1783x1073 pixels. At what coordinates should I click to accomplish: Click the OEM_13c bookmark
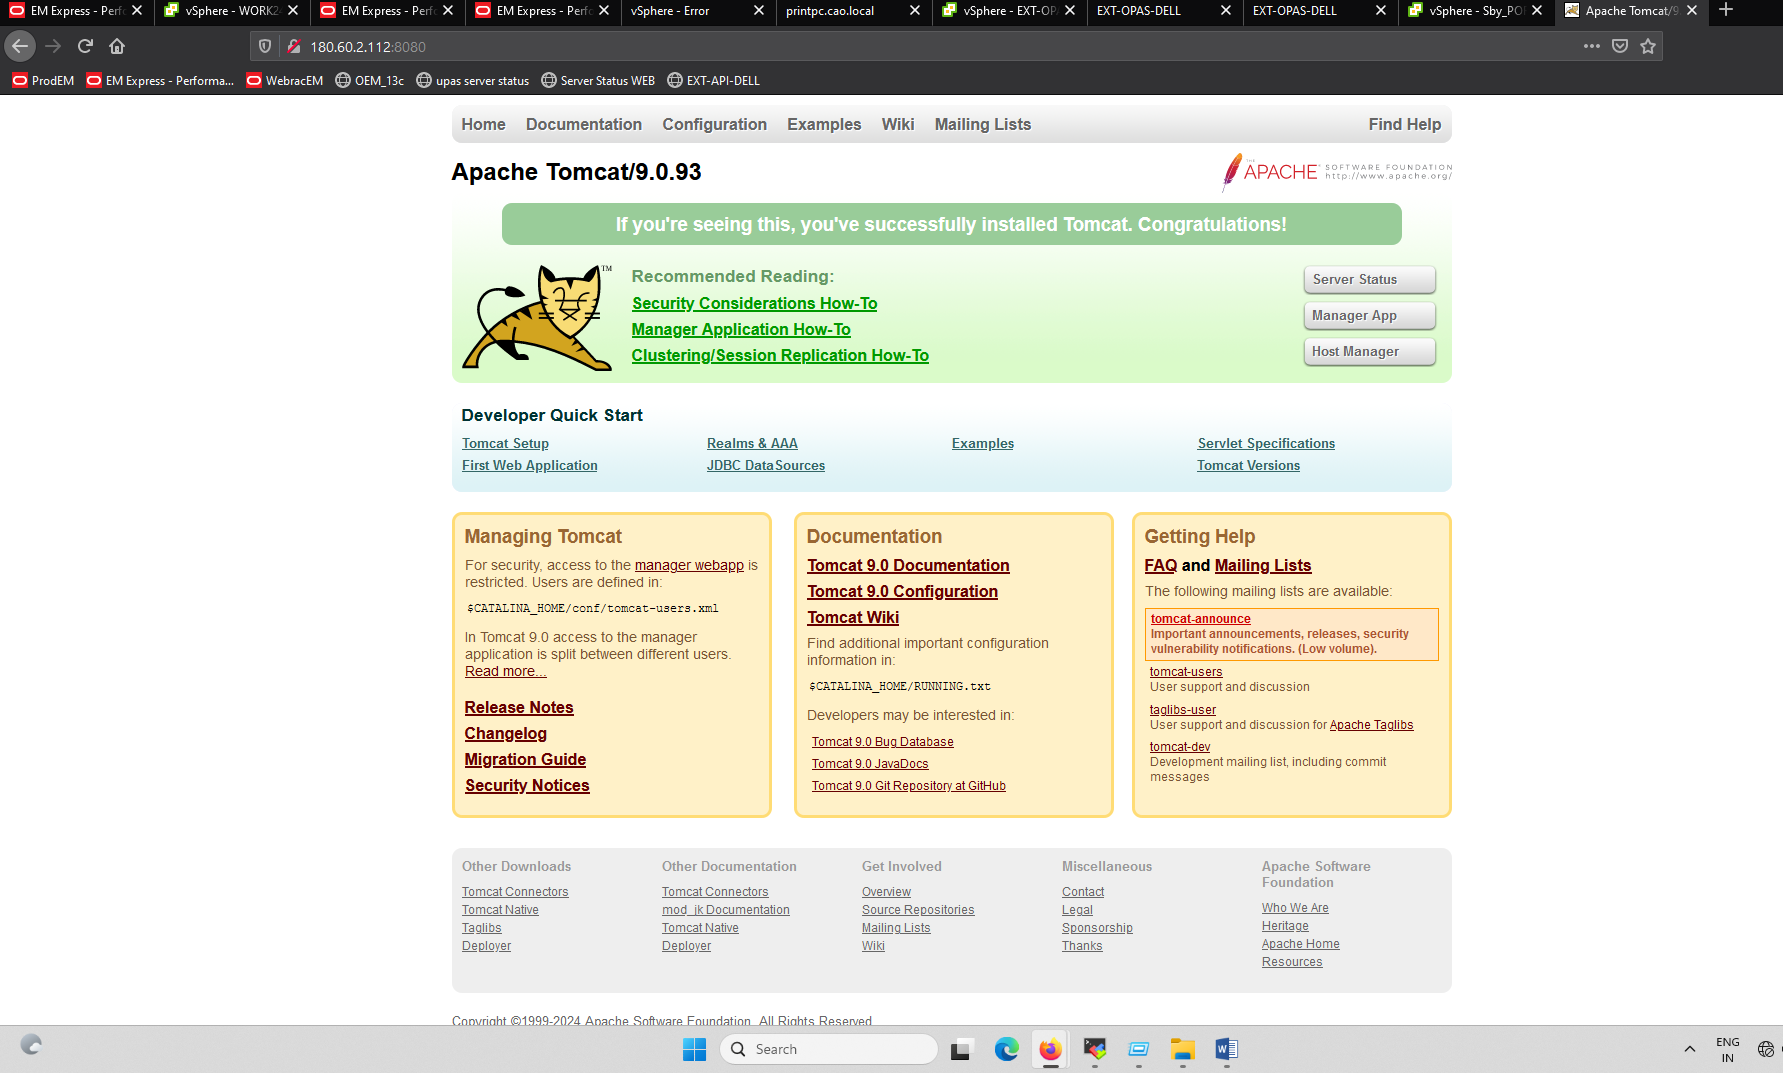coord(369,81)
